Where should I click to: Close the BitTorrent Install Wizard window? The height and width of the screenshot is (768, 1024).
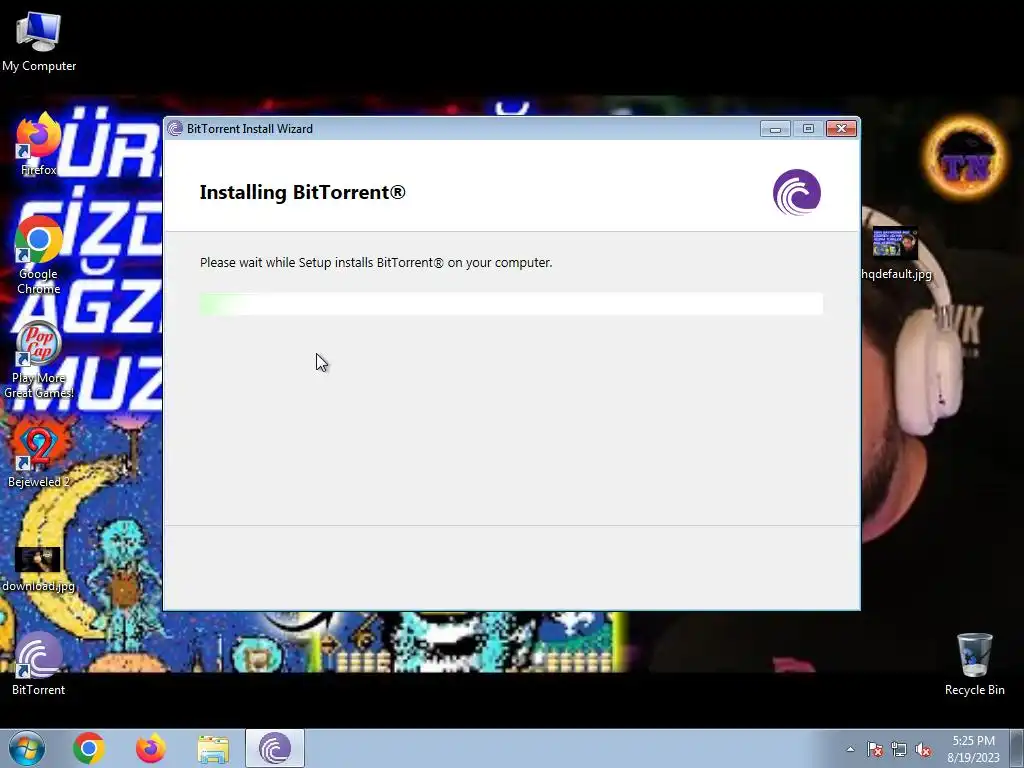(x=841, y=129)
